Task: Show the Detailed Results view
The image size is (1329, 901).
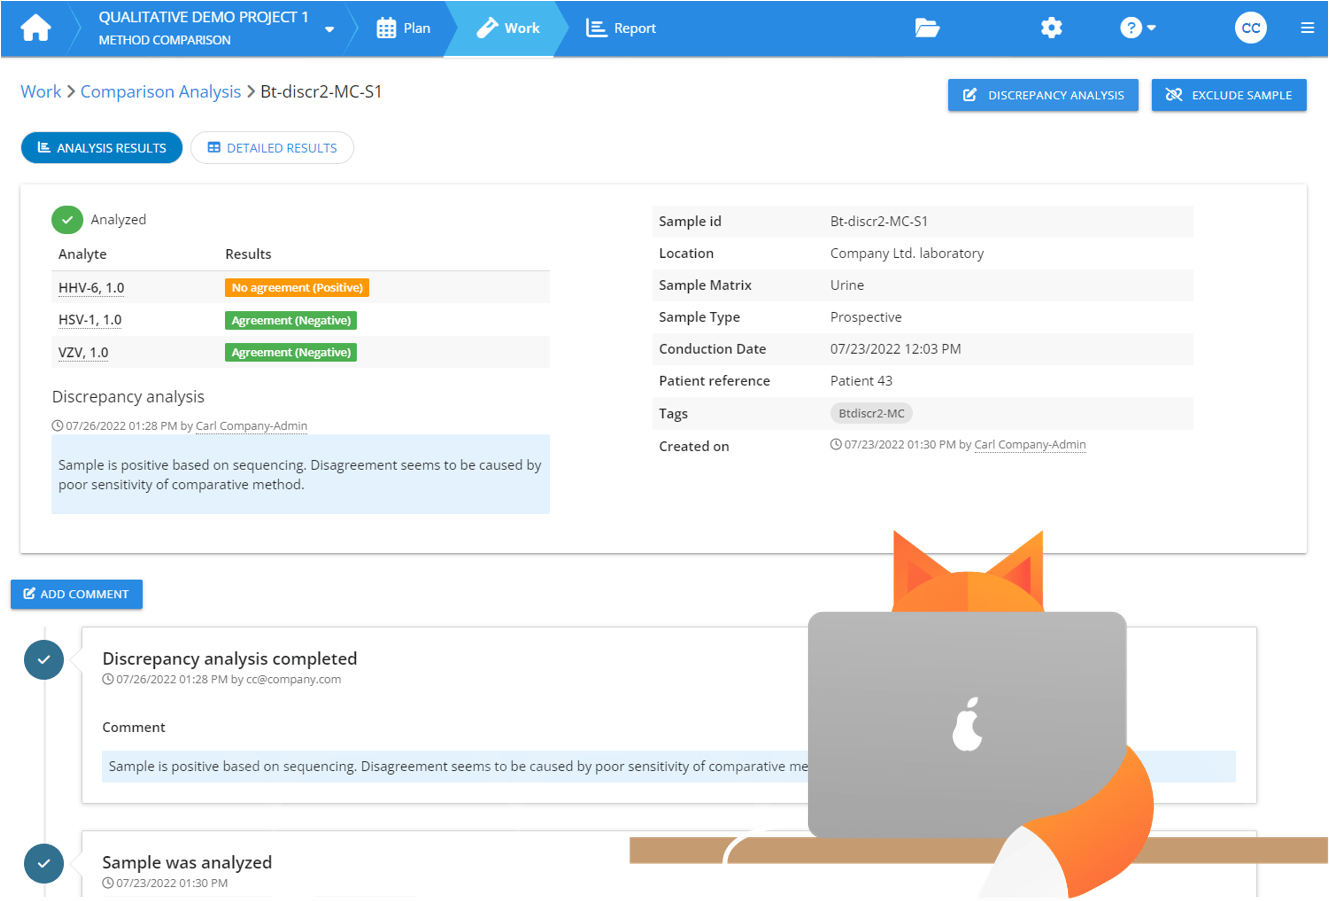Action: (272, 148)
